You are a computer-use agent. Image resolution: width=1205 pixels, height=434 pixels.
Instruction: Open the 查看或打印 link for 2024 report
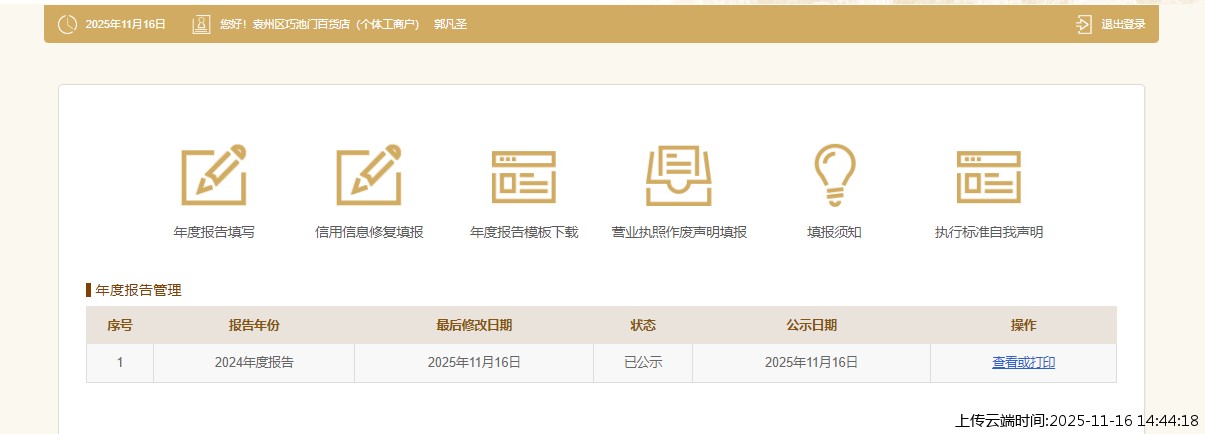coord(1023,363)
